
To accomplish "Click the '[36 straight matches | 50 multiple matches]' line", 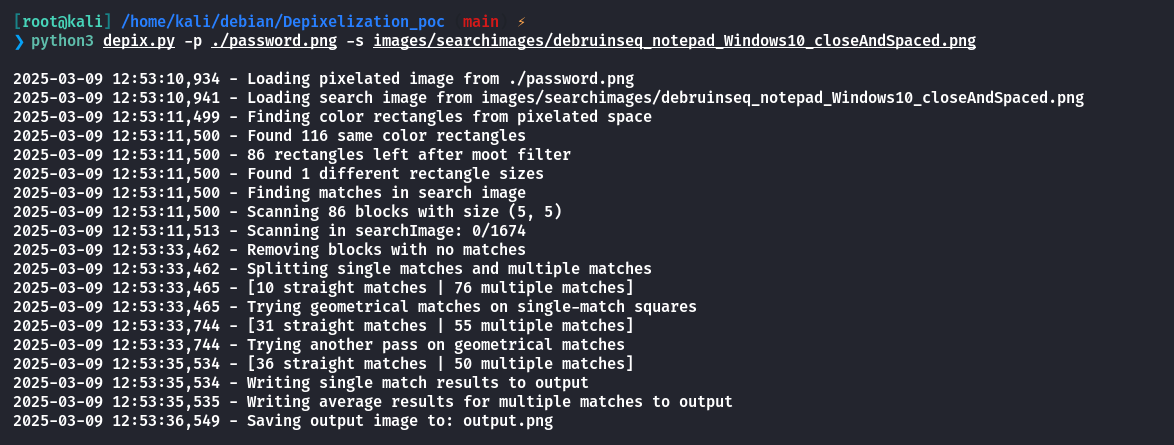I will click(323, 363).
